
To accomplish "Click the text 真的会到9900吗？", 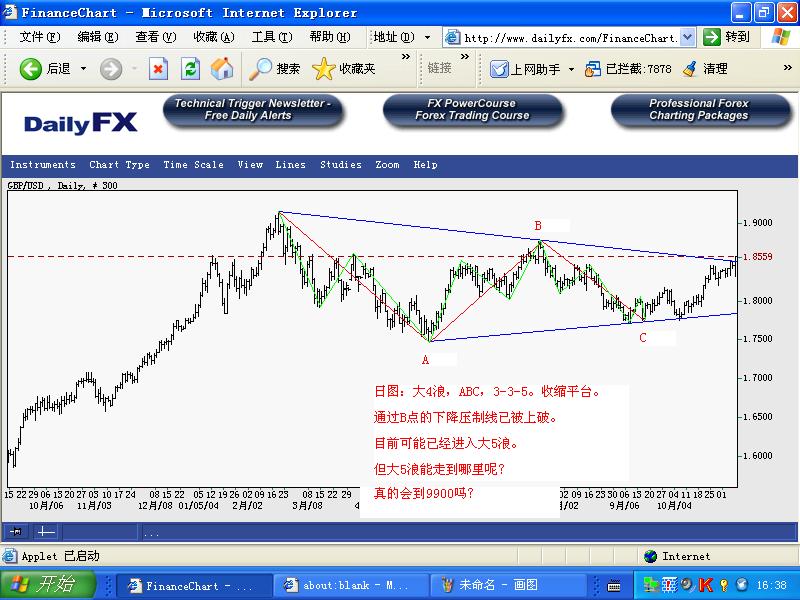I will click(423, 493).
